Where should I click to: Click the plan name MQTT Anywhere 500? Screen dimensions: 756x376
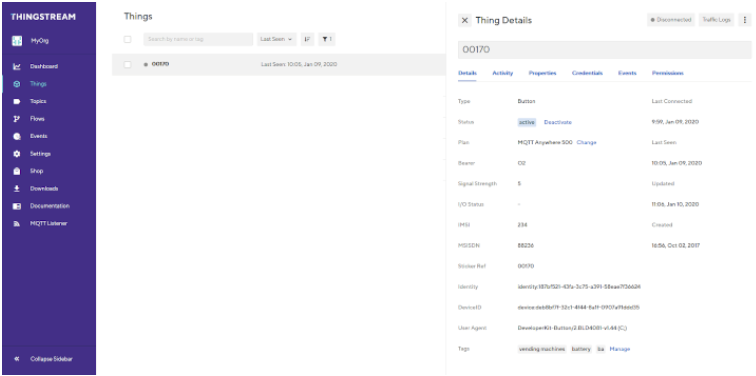pyautogui.click(x=545, y=143)
